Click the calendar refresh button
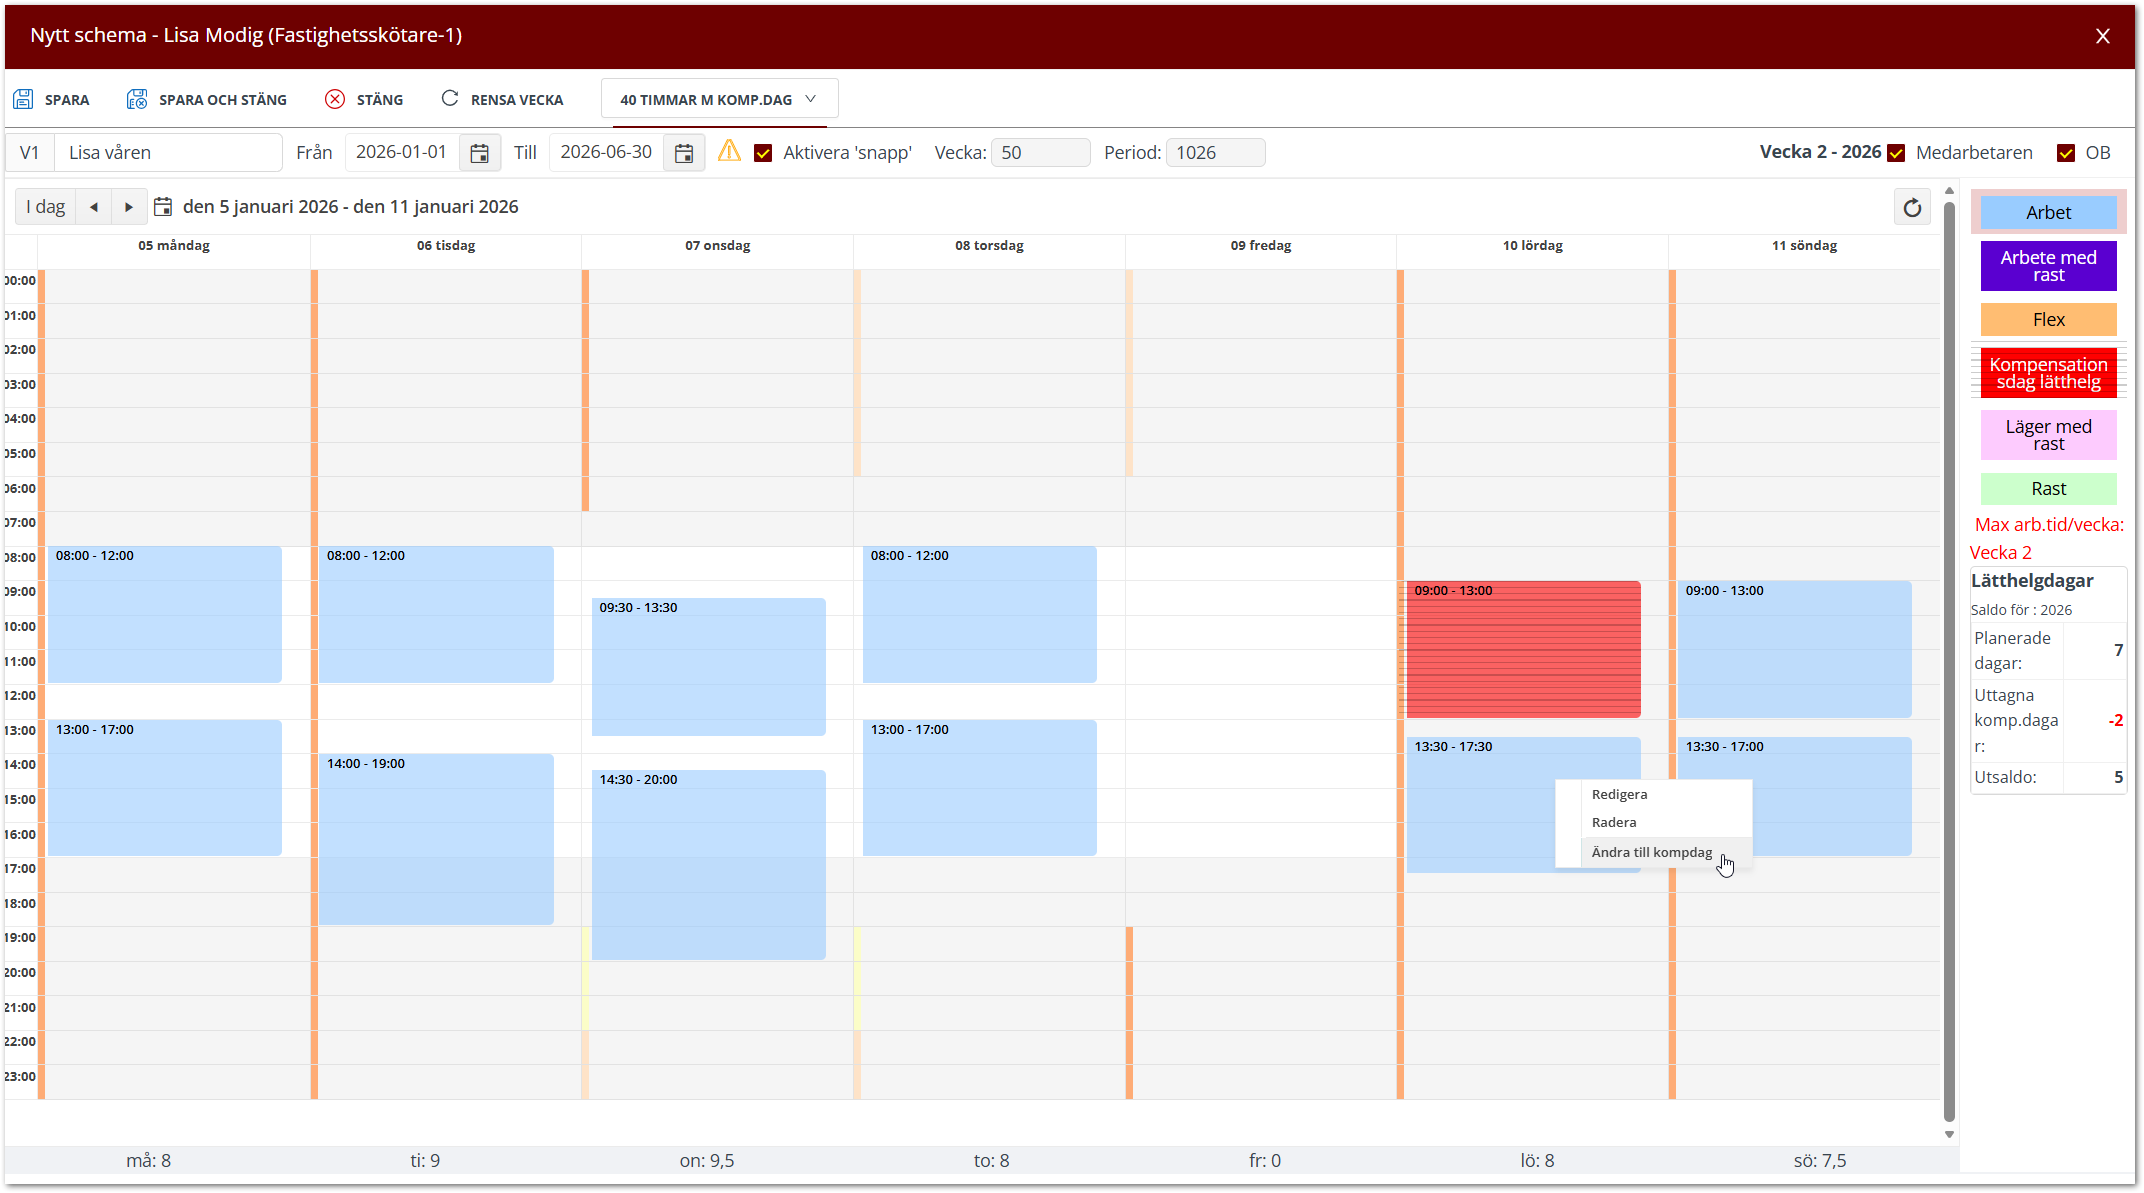2144x1193 pixels. tap(1912, 208)
